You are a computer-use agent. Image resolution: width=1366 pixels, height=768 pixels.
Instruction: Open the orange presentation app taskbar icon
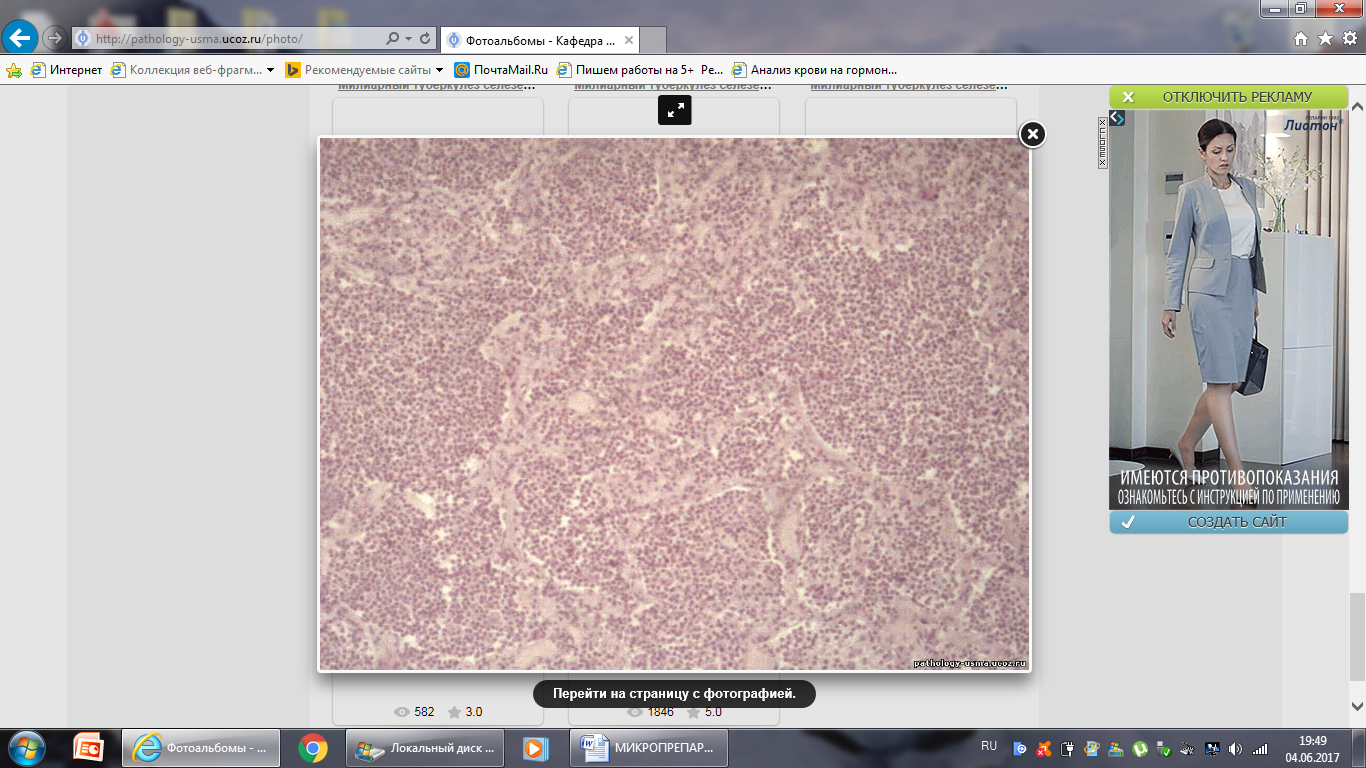(x=88, y=747)
